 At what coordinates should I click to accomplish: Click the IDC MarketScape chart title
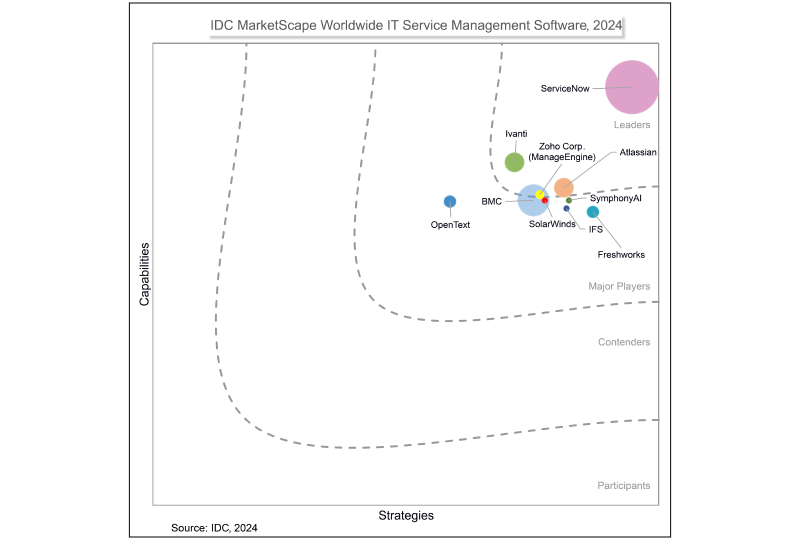[416, 26]
